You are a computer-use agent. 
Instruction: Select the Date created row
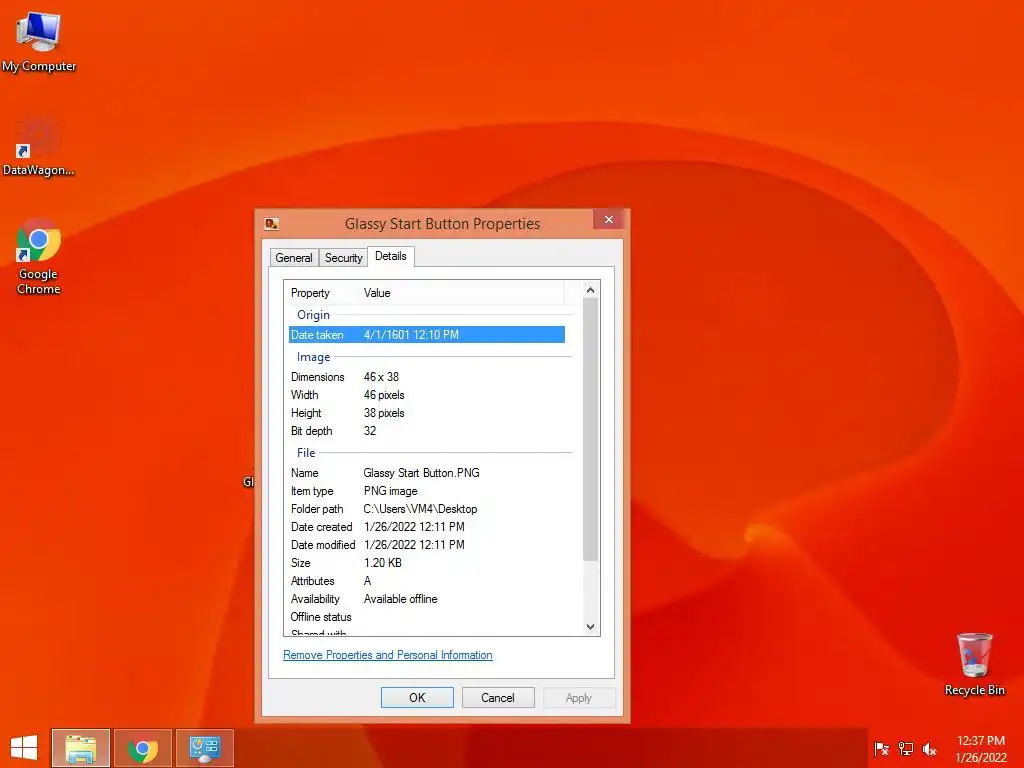(x=427, y=527)
